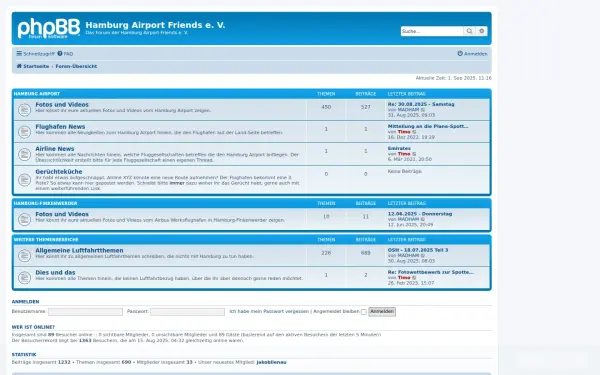This screenshot has width=600, height=375.
Task: Open last post Re: Fotowettbewerb zur Spotte...
Action: 430,272
